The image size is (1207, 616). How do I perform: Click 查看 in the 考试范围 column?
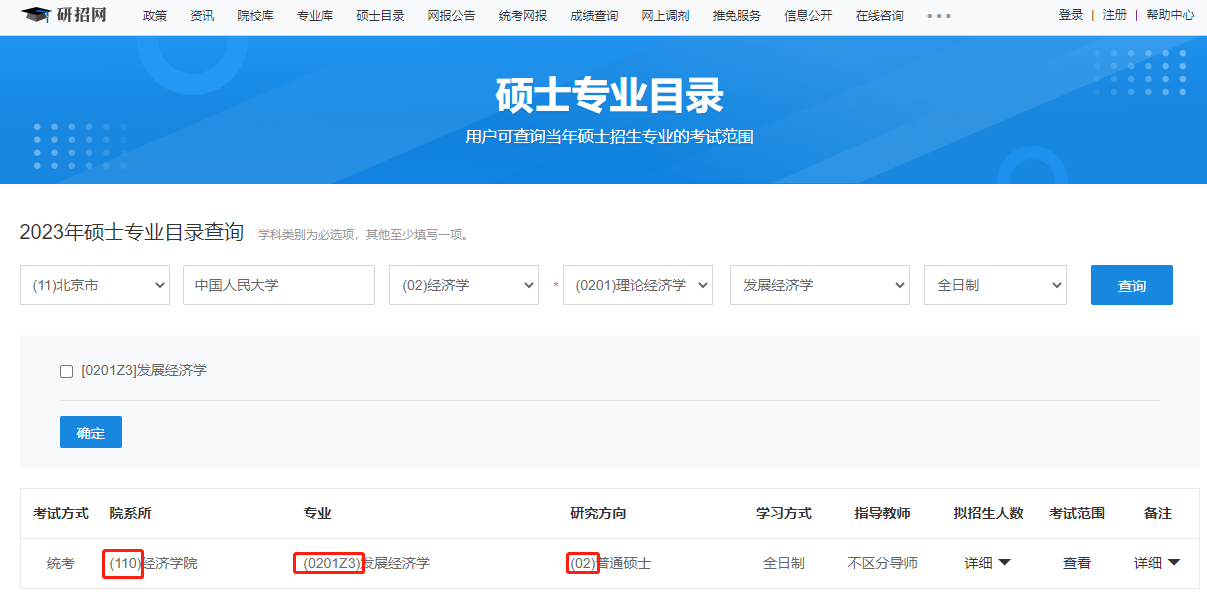coord(1077,563)
